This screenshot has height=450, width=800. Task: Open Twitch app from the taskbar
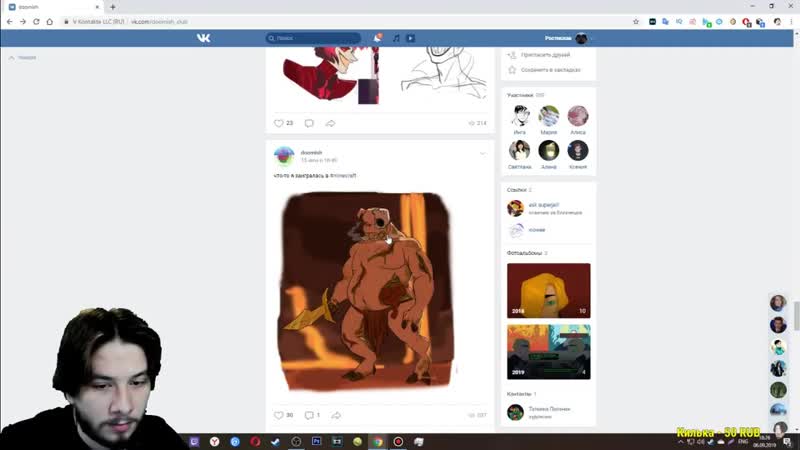(194, 442)
